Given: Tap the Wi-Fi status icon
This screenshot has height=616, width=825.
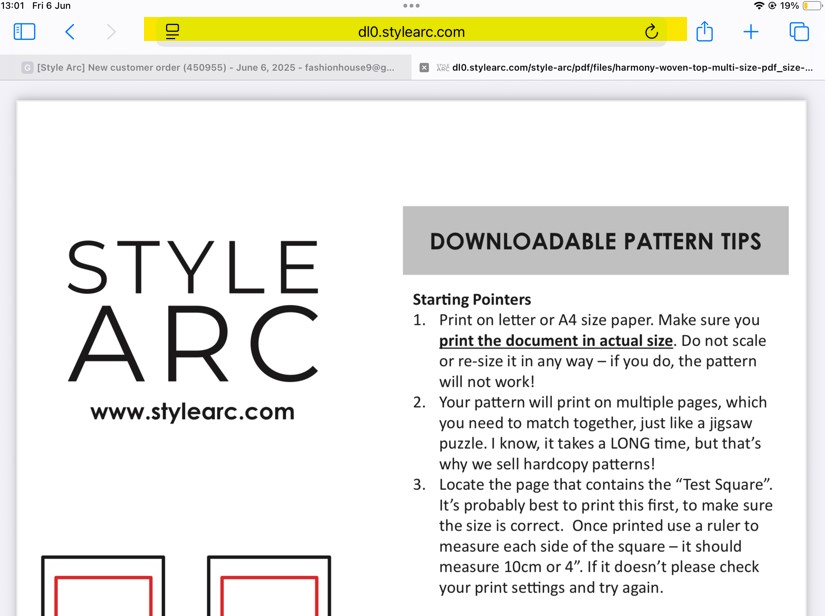Looking at the screenshot, I should coord(759,6).
